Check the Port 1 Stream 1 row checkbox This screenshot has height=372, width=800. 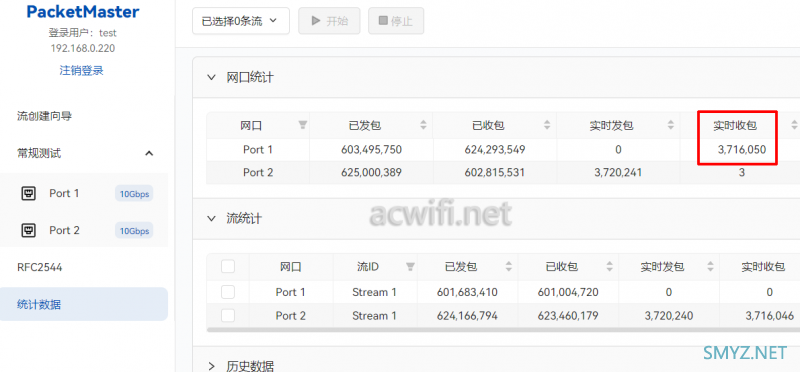tap(228, 292)
